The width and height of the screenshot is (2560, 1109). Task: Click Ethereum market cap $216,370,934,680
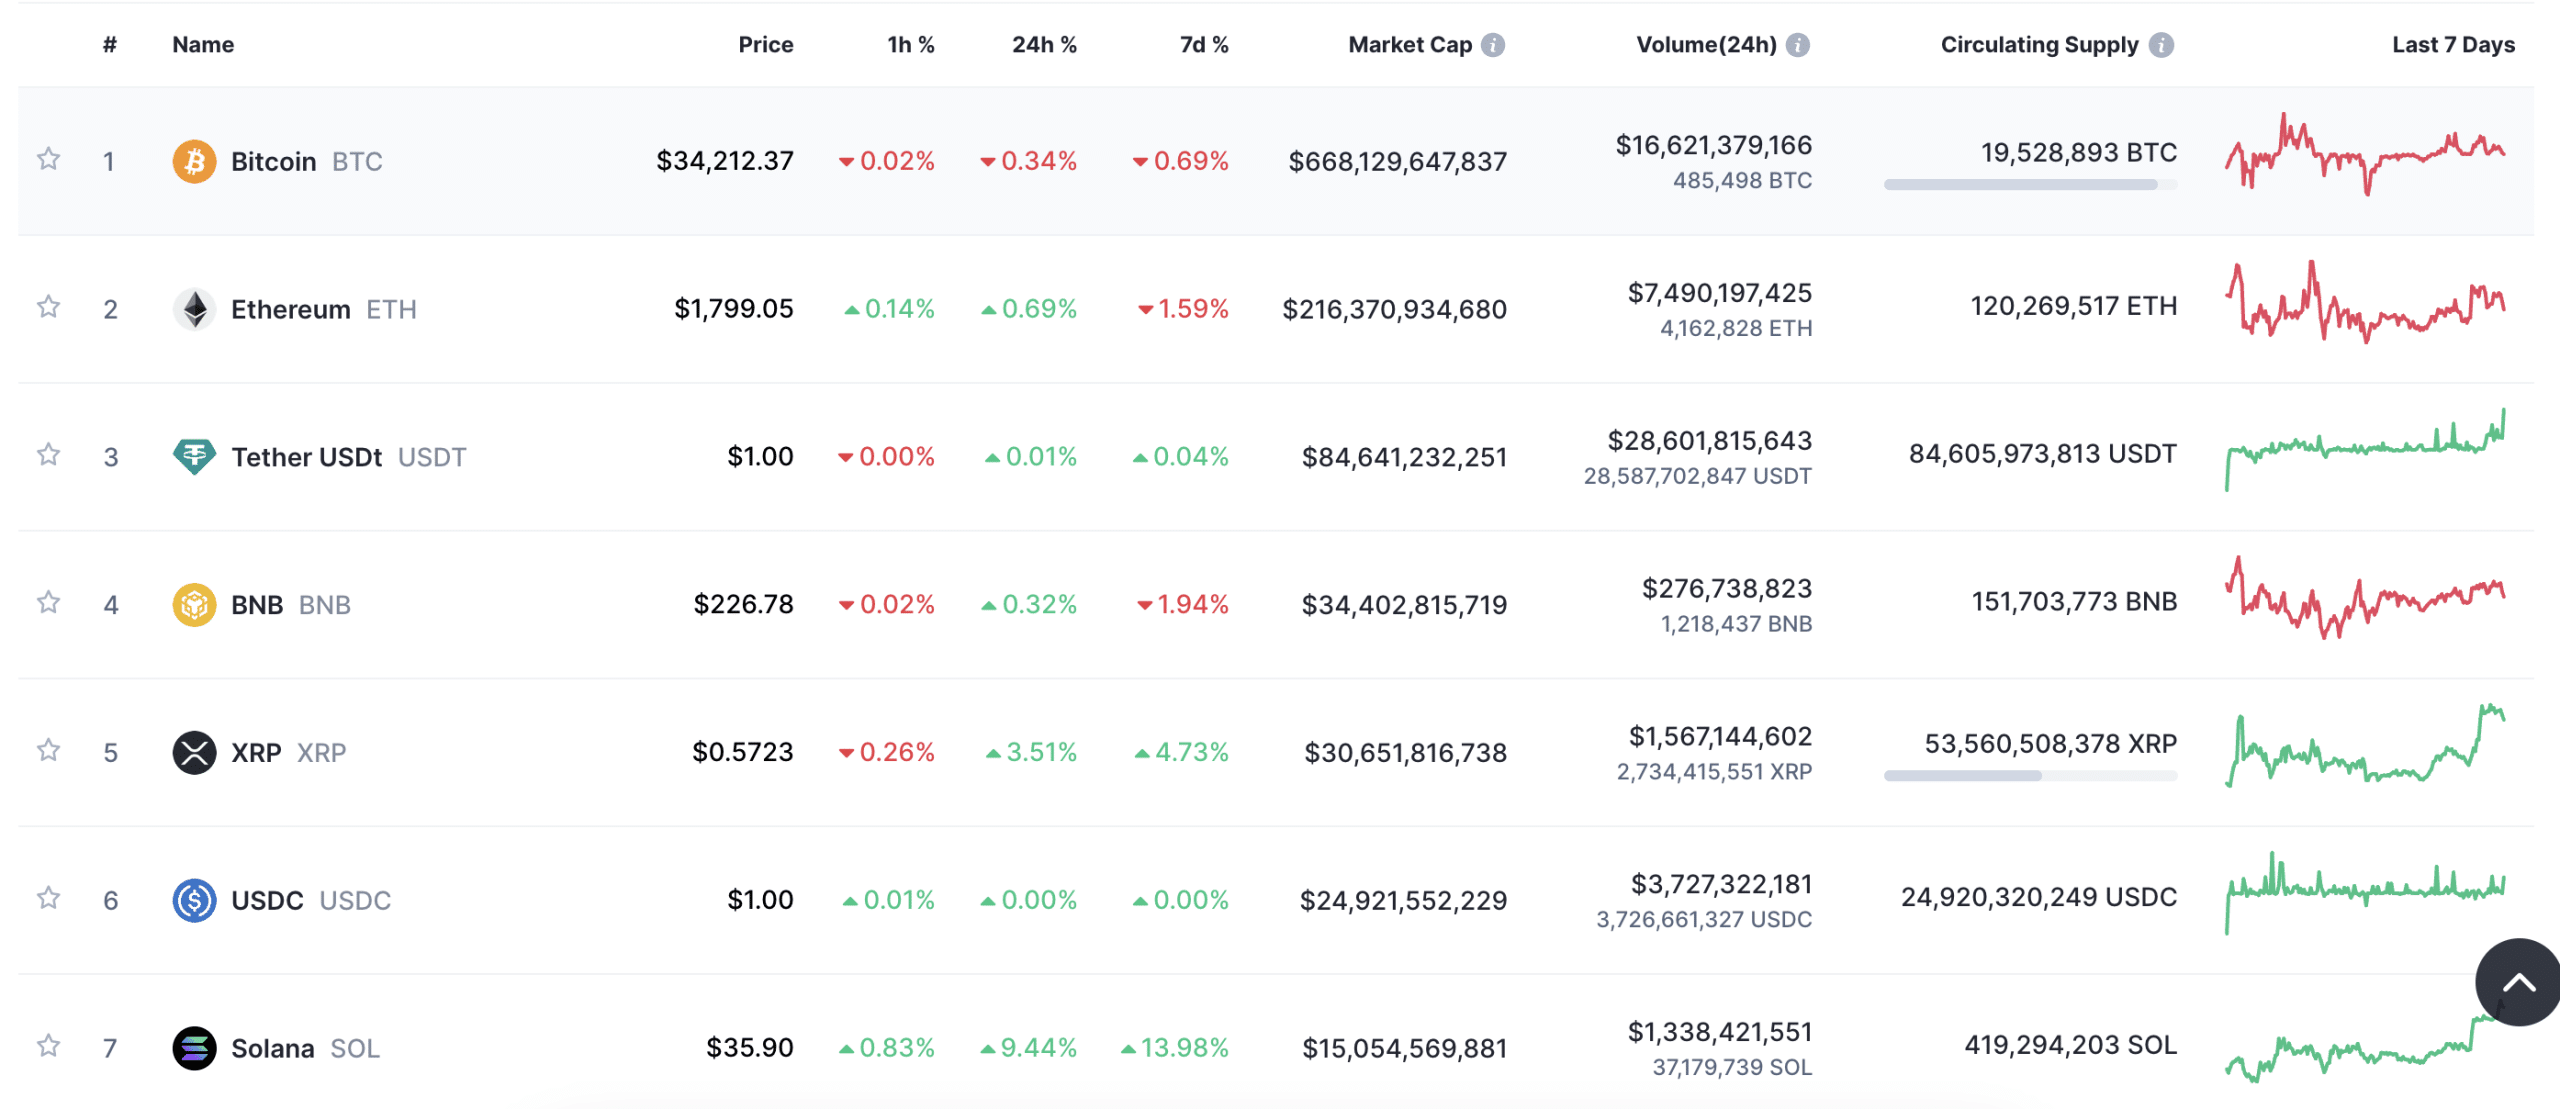tap(1394, 310)
